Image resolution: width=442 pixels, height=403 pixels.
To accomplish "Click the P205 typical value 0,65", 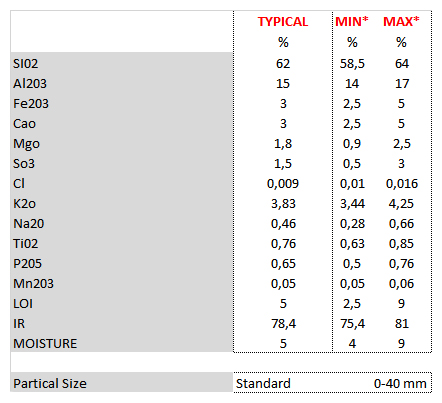I will (283, 264).
